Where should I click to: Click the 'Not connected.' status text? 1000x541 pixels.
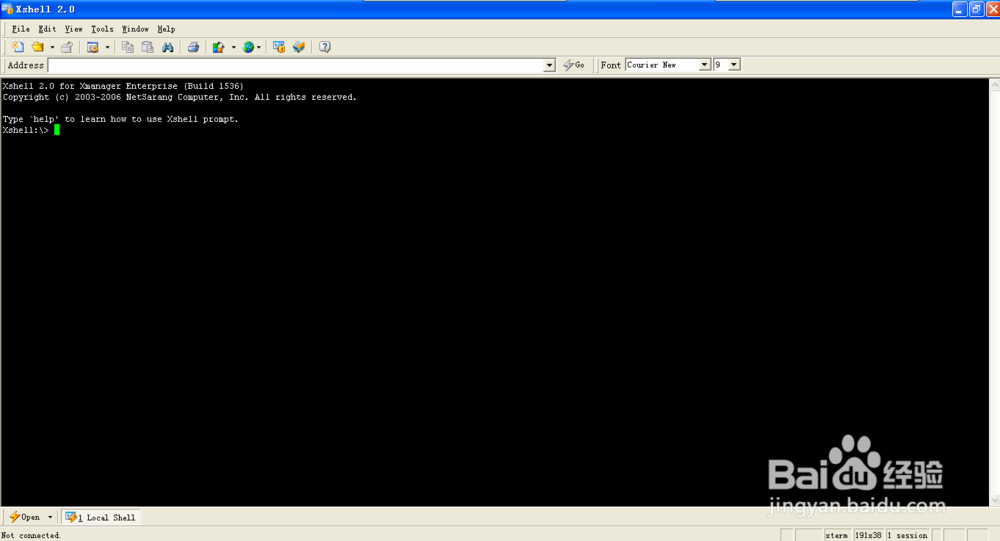coord(31,535)
